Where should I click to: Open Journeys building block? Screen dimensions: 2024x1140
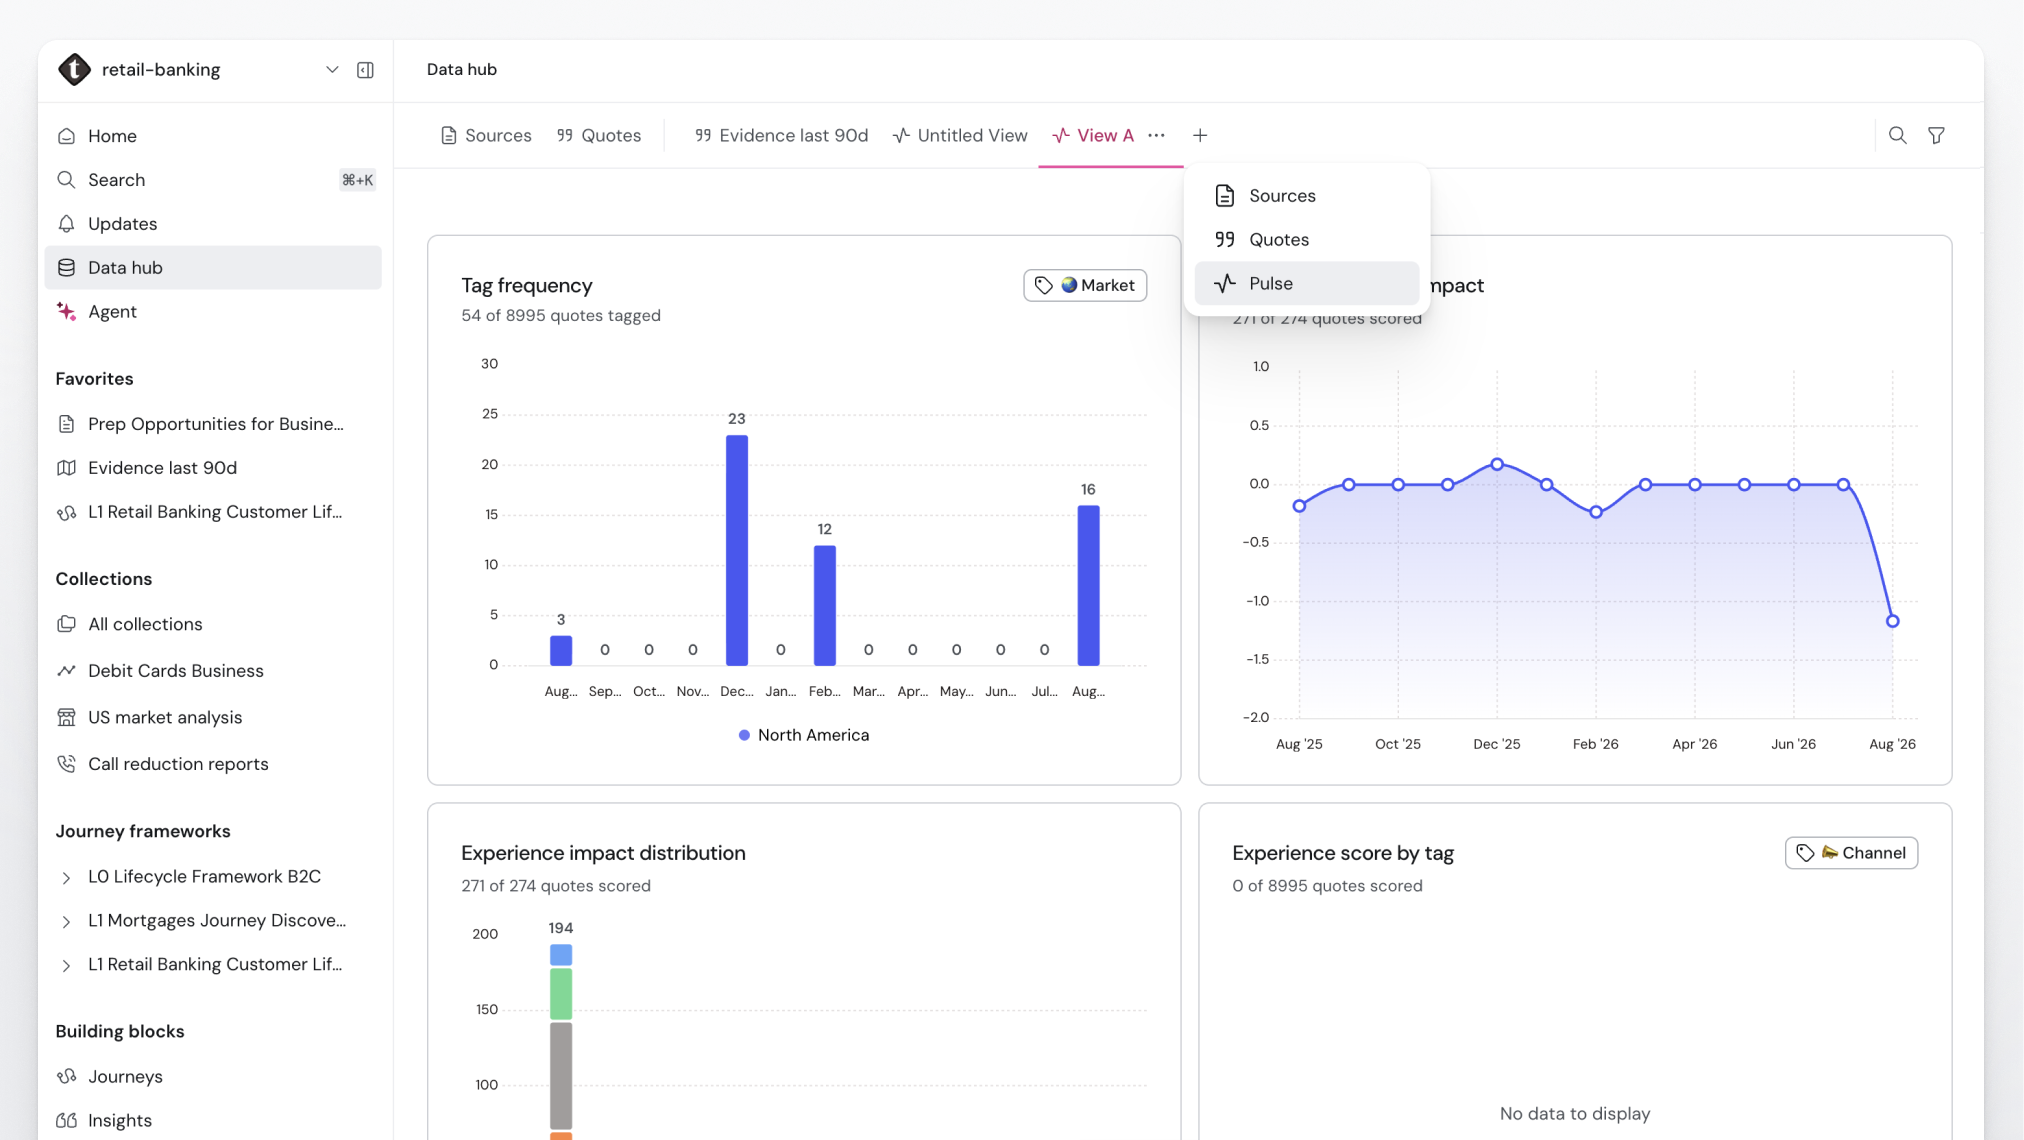click(x=213, y=1077)
